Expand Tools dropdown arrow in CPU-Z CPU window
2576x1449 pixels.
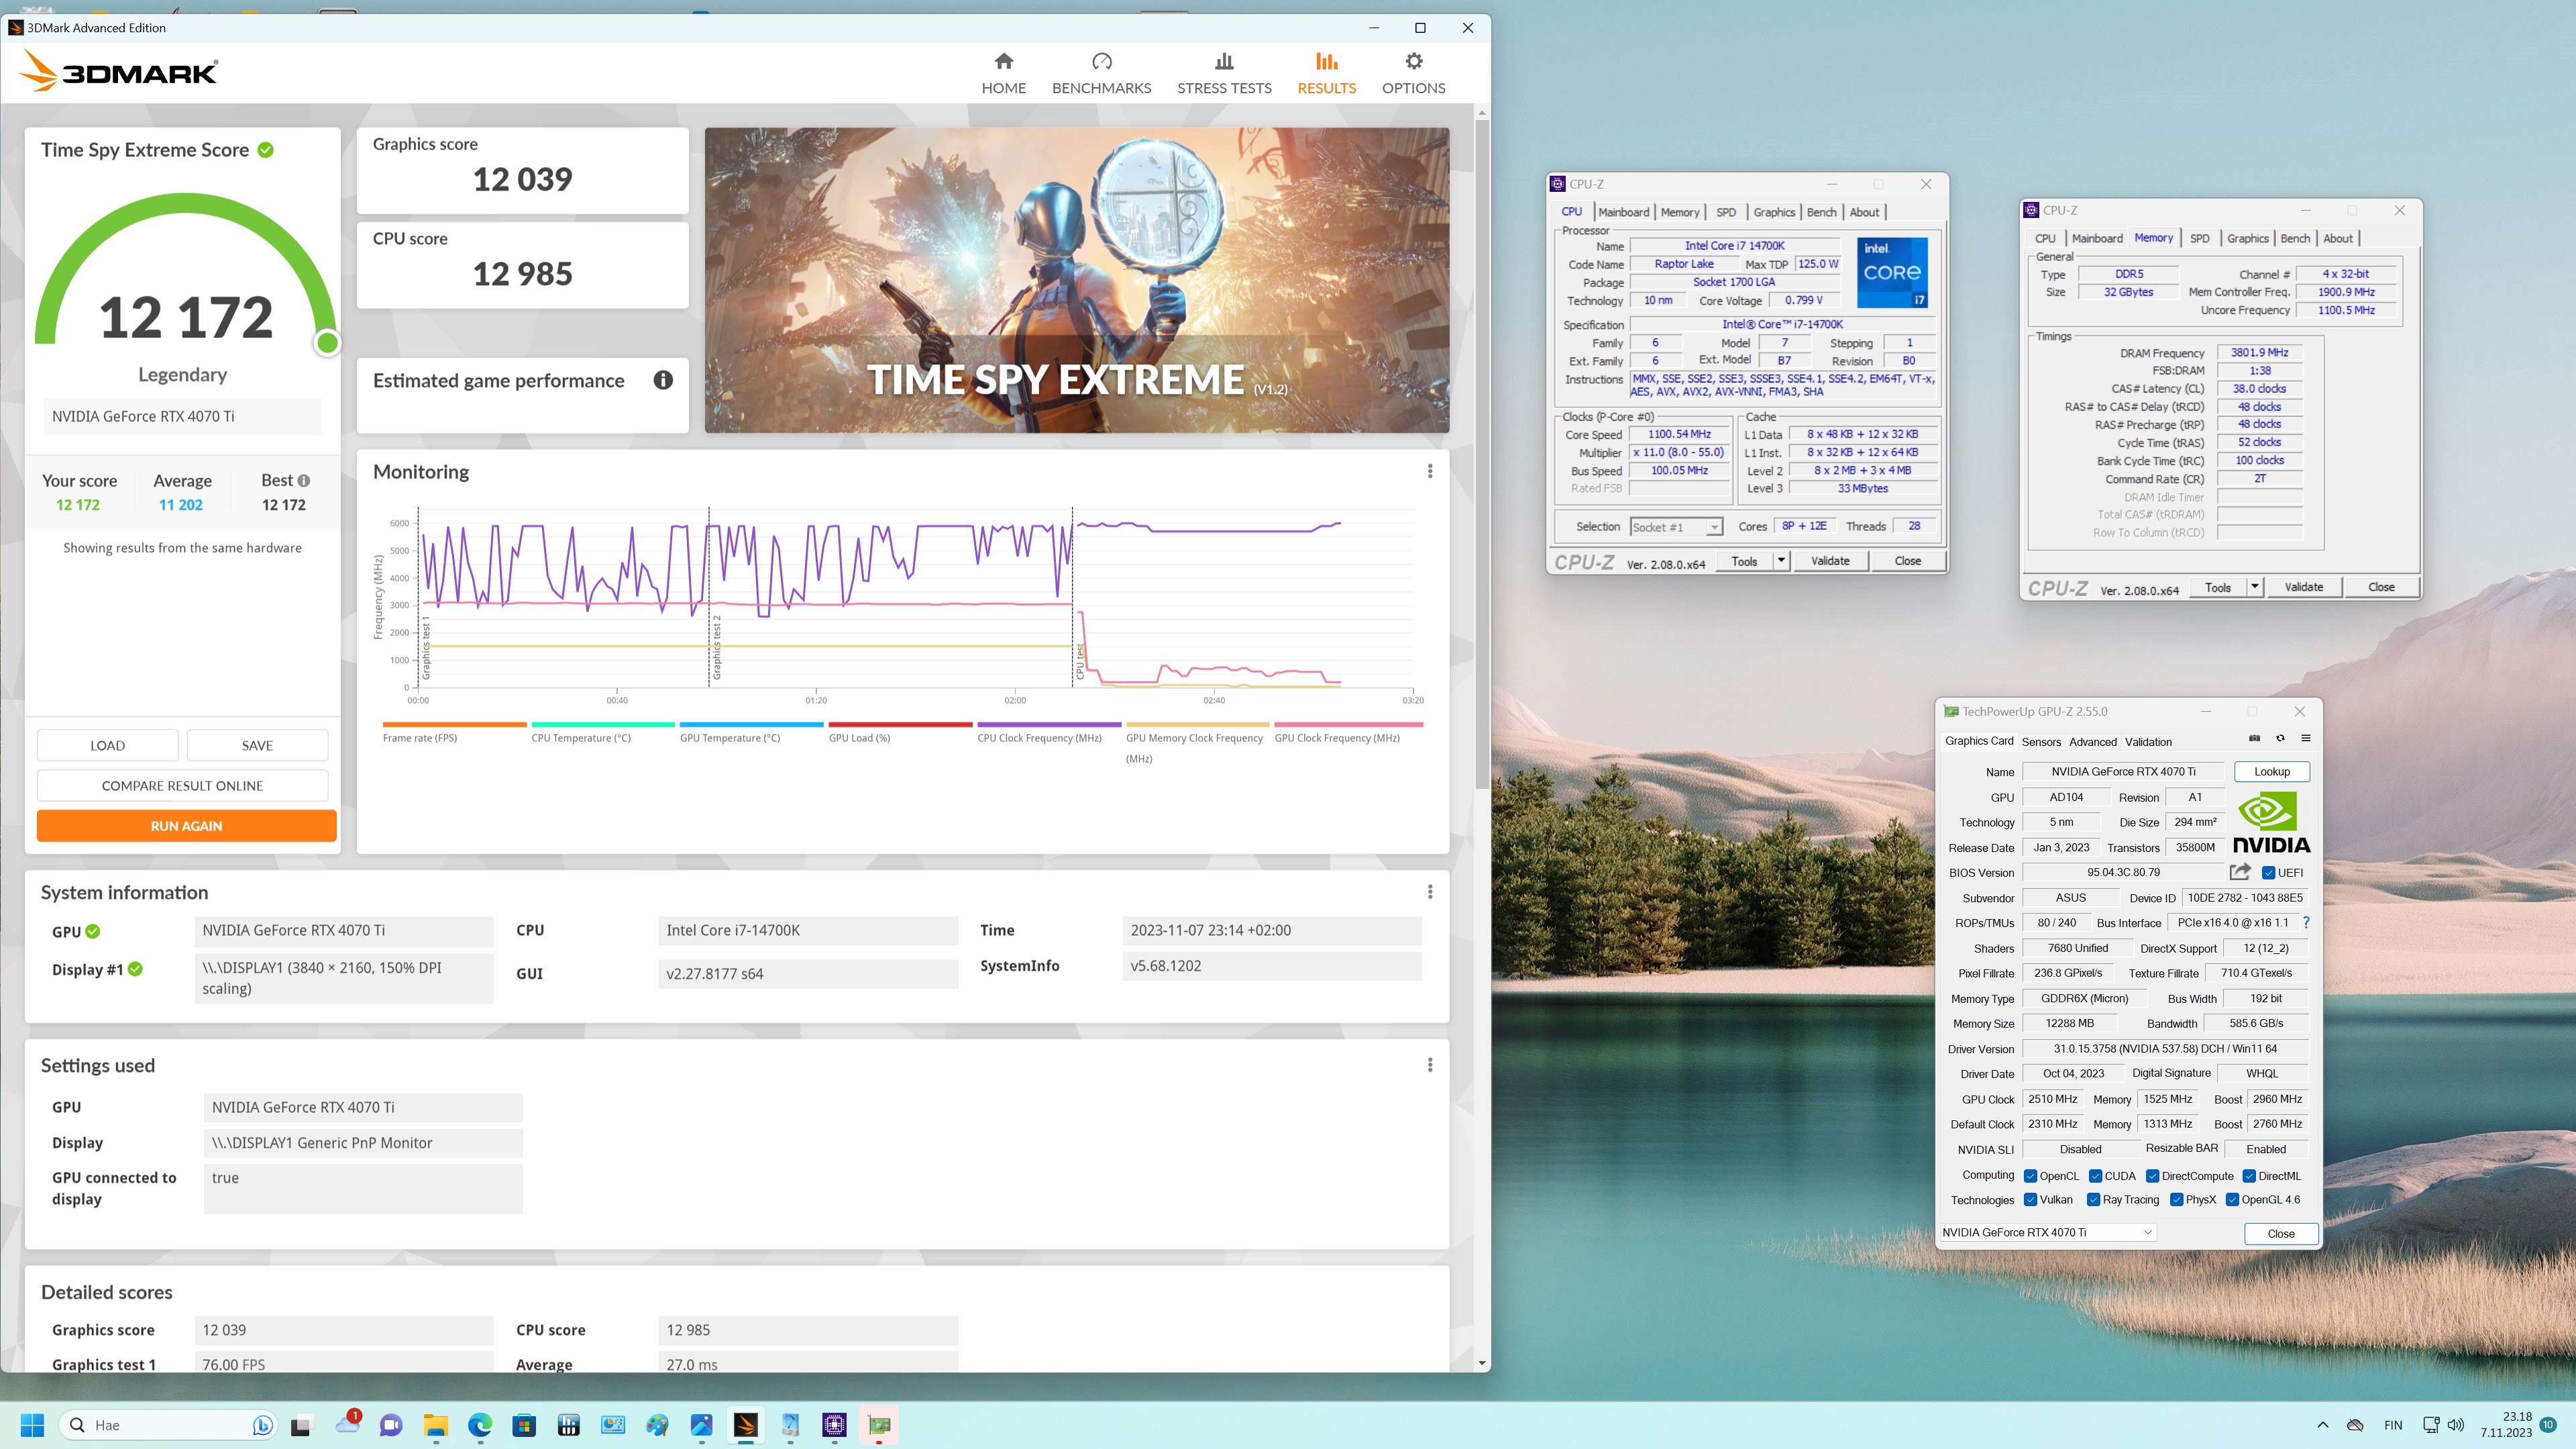1781,561
